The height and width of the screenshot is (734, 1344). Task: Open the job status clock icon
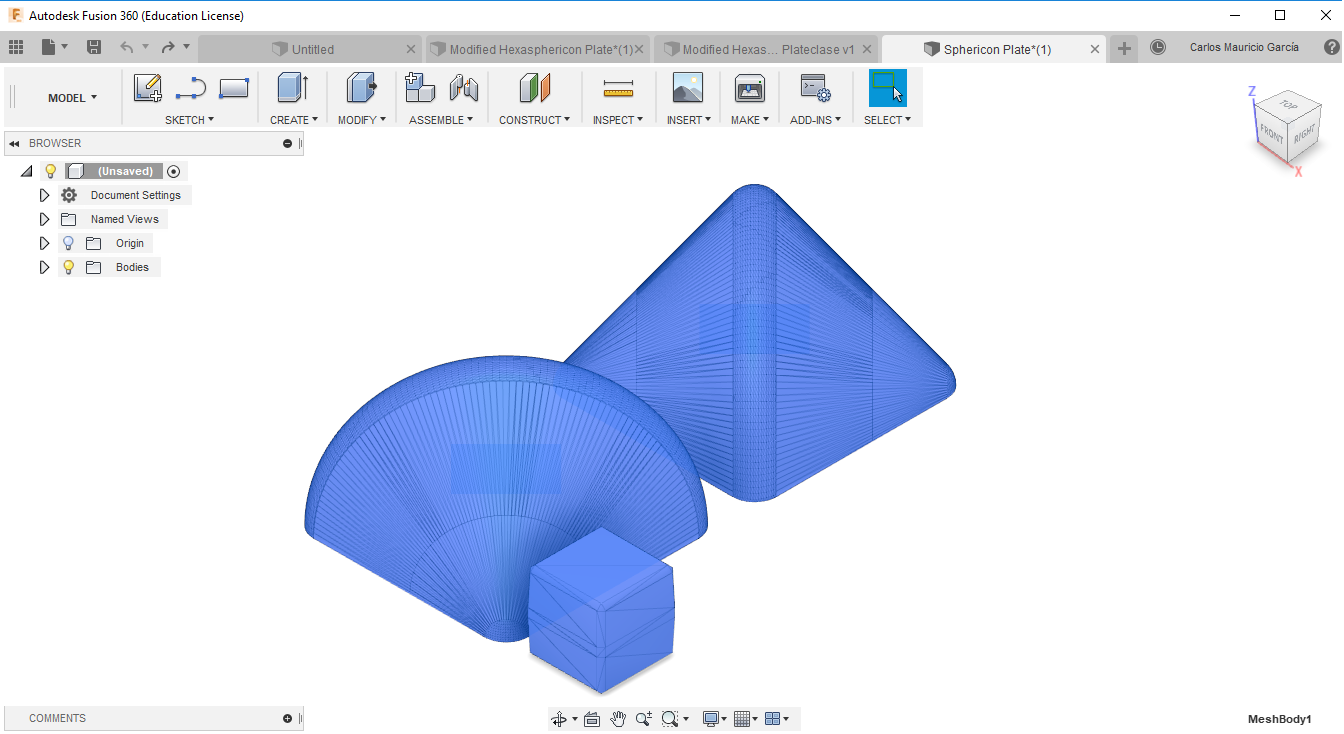[1158, 47]
